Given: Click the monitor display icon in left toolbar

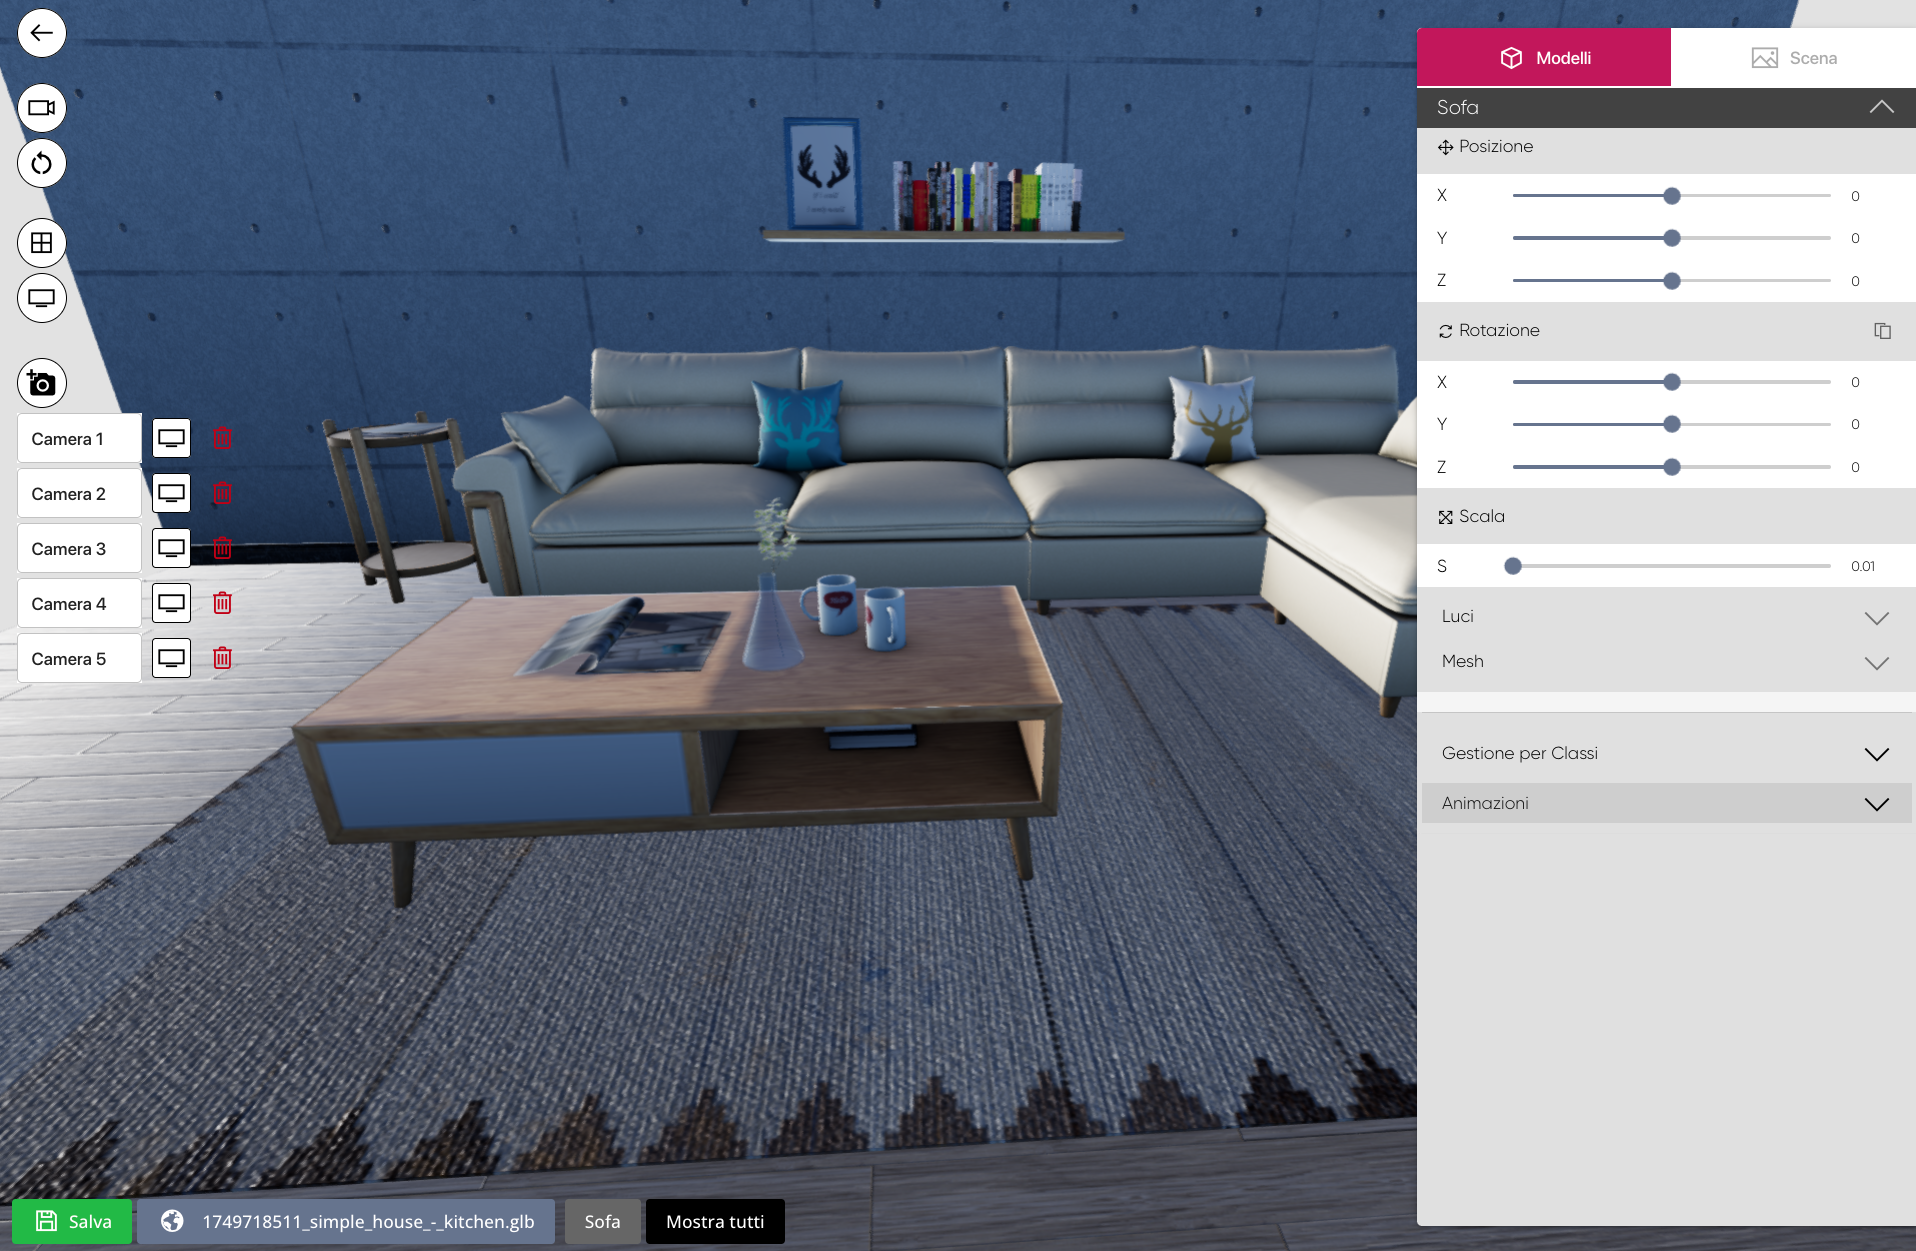Looking at the screenshot, I should click(x=42, y=298).
